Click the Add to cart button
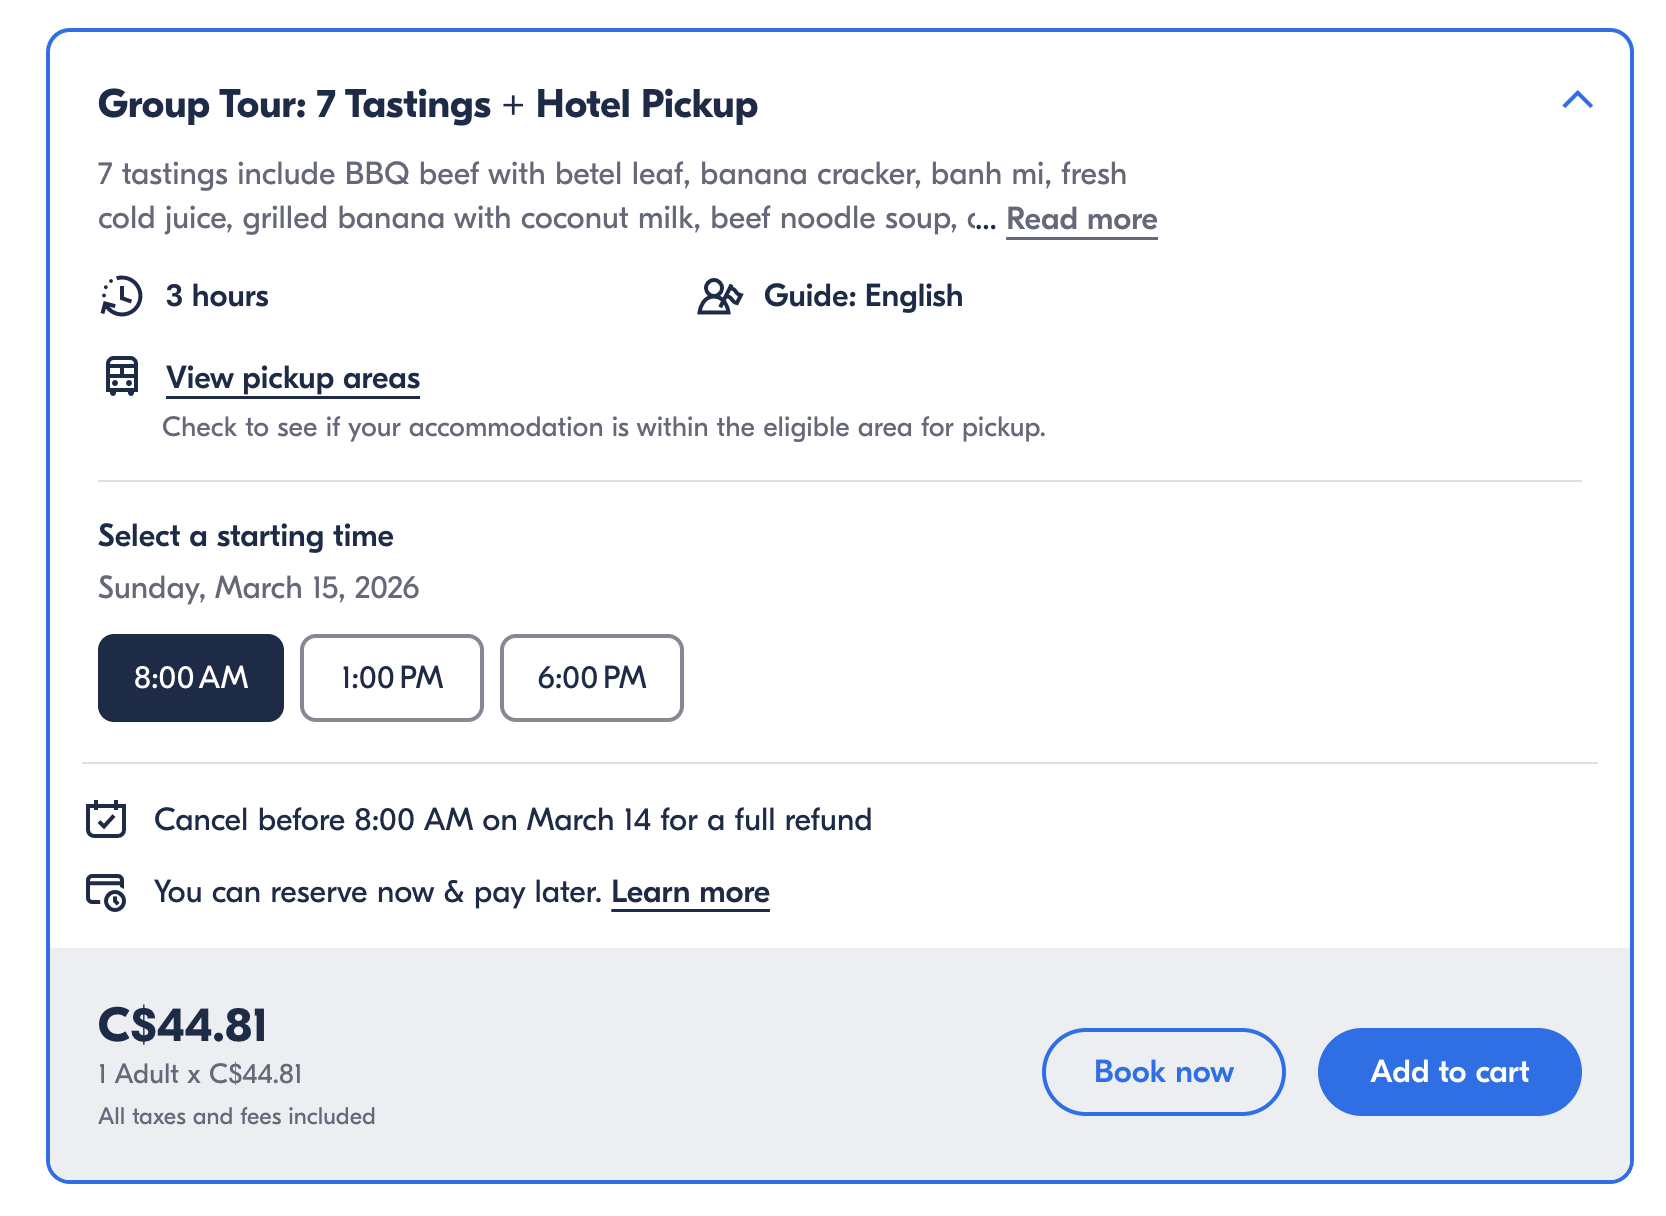Screen dimensions: 1666x1216 1449,1071
